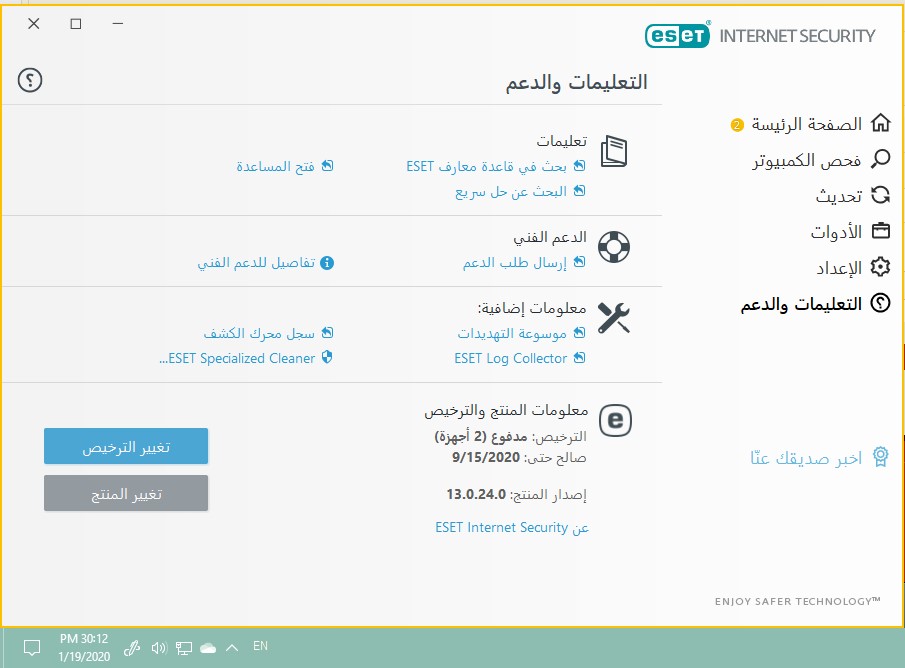Click section heading معلومات إضافية
905x668 pixels.
(532, 308)
